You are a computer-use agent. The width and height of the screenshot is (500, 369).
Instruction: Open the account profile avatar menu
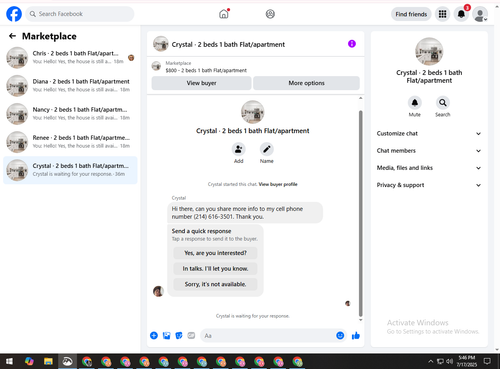[480, 15]
